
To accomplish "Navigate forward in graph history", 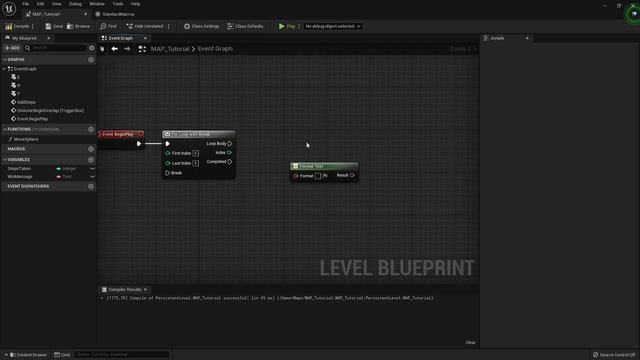I will pyautogui.click(x=127, y=49).
